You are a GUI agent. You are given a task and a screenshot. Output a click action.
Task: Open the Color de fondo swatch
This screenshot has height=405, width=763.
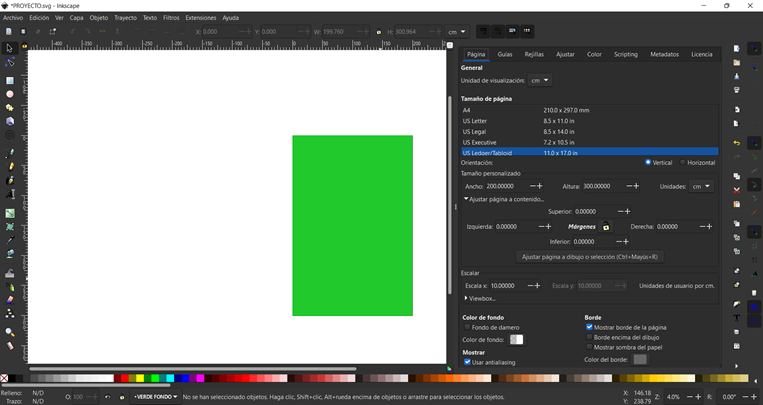click(516, 340)
